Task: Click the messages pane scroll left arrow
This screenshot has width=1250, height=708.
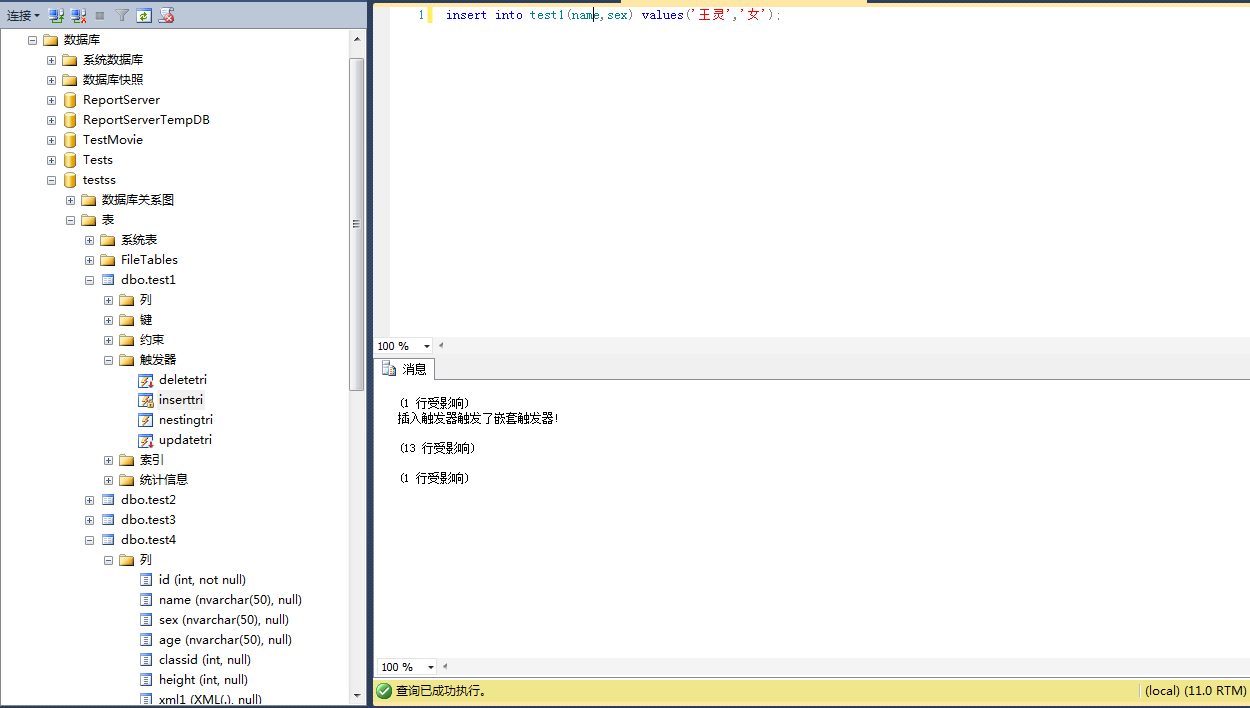Action: click(444, 667)
